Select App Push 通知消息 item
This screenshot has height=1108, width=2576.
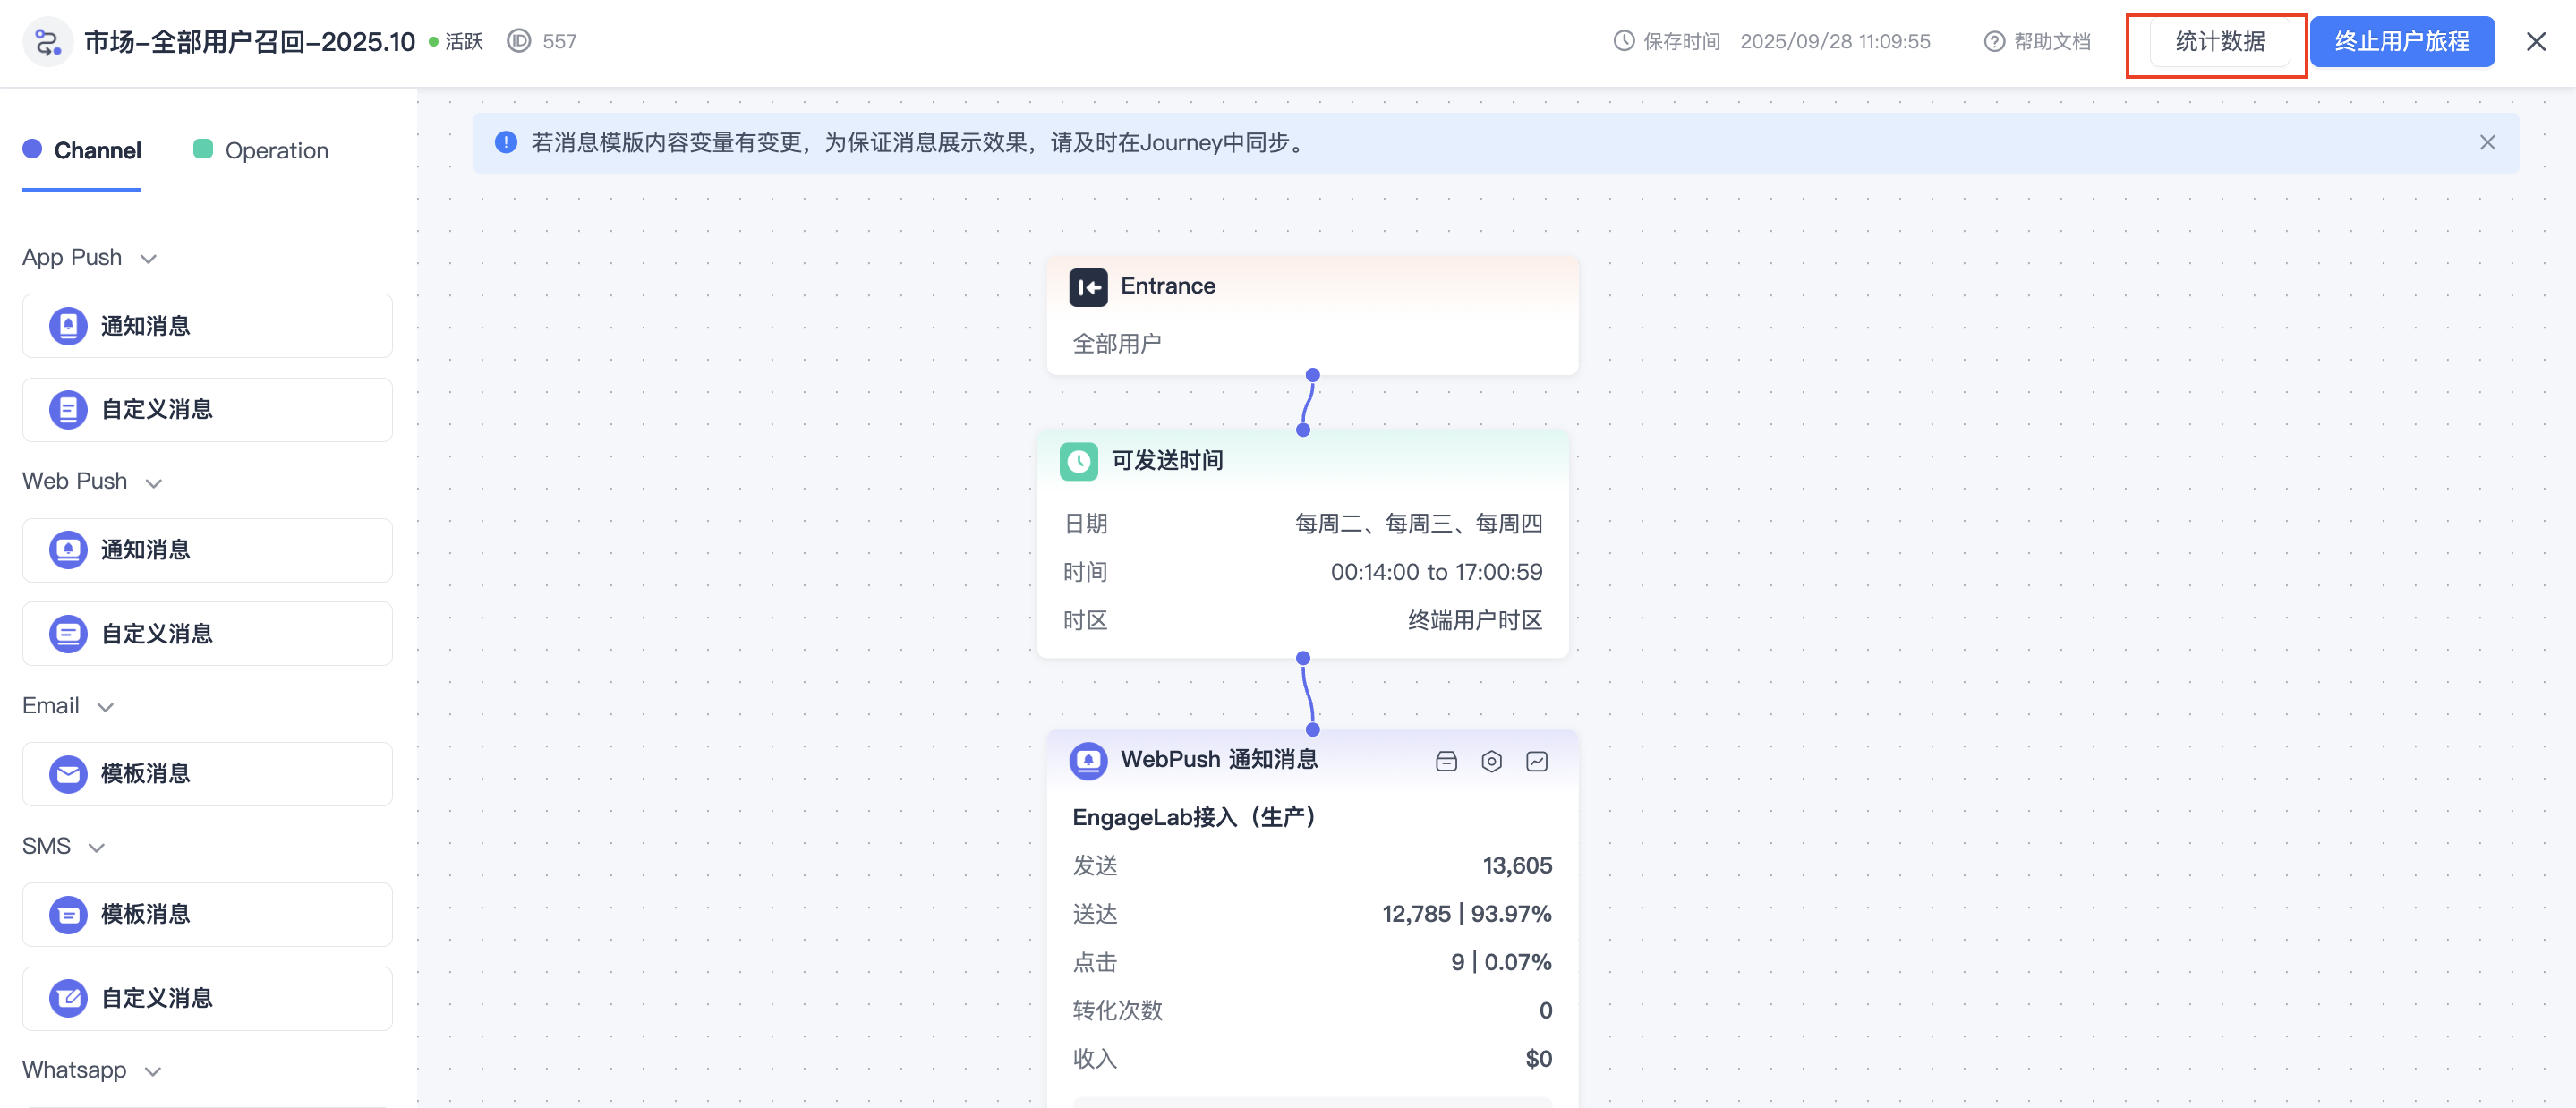point(207,325)
